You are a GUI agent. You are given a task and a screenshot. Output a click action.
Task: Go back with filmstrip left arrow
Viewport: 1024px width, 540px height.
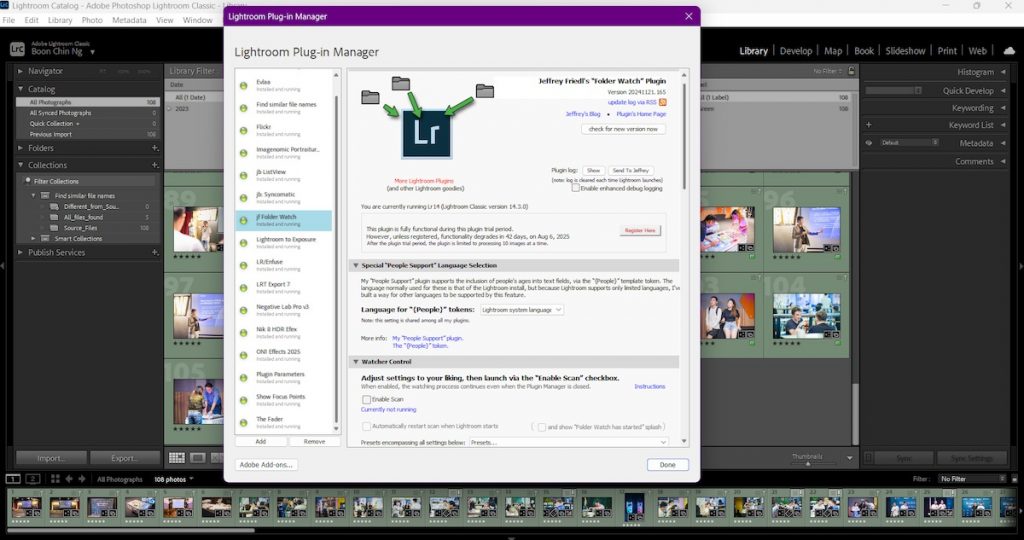coord(69,479)
